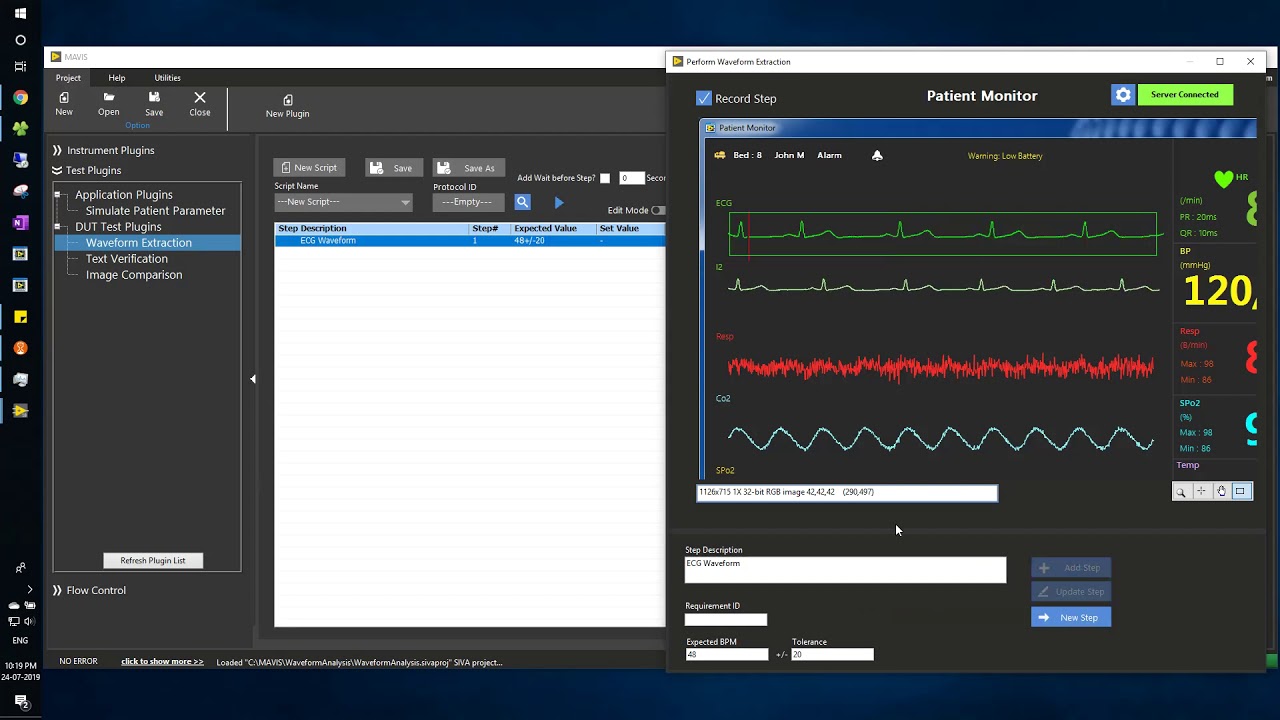Create a new project with New icon
Screen dimensions: 1280x720
click(x=64, y=104)
